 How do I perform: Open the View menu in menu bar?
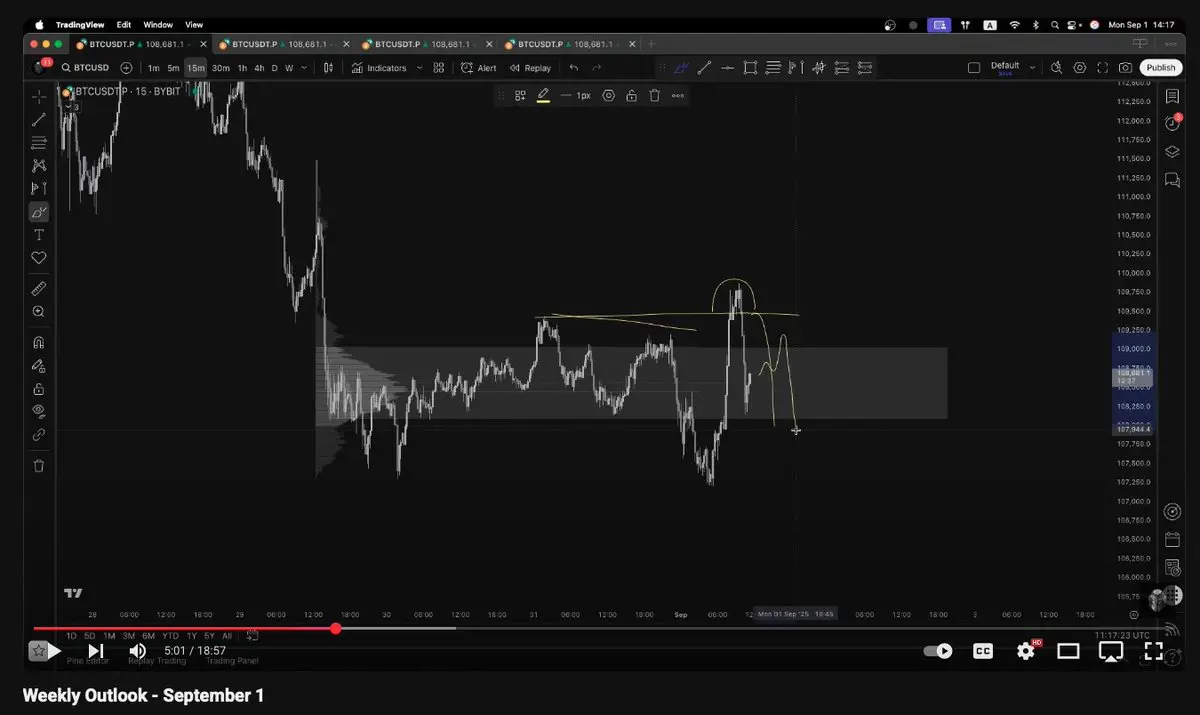pos(194,24)
